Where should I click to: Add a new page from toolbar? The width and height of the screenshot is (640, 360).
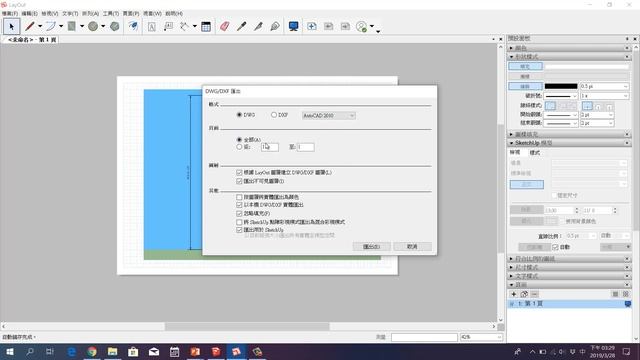312,27
